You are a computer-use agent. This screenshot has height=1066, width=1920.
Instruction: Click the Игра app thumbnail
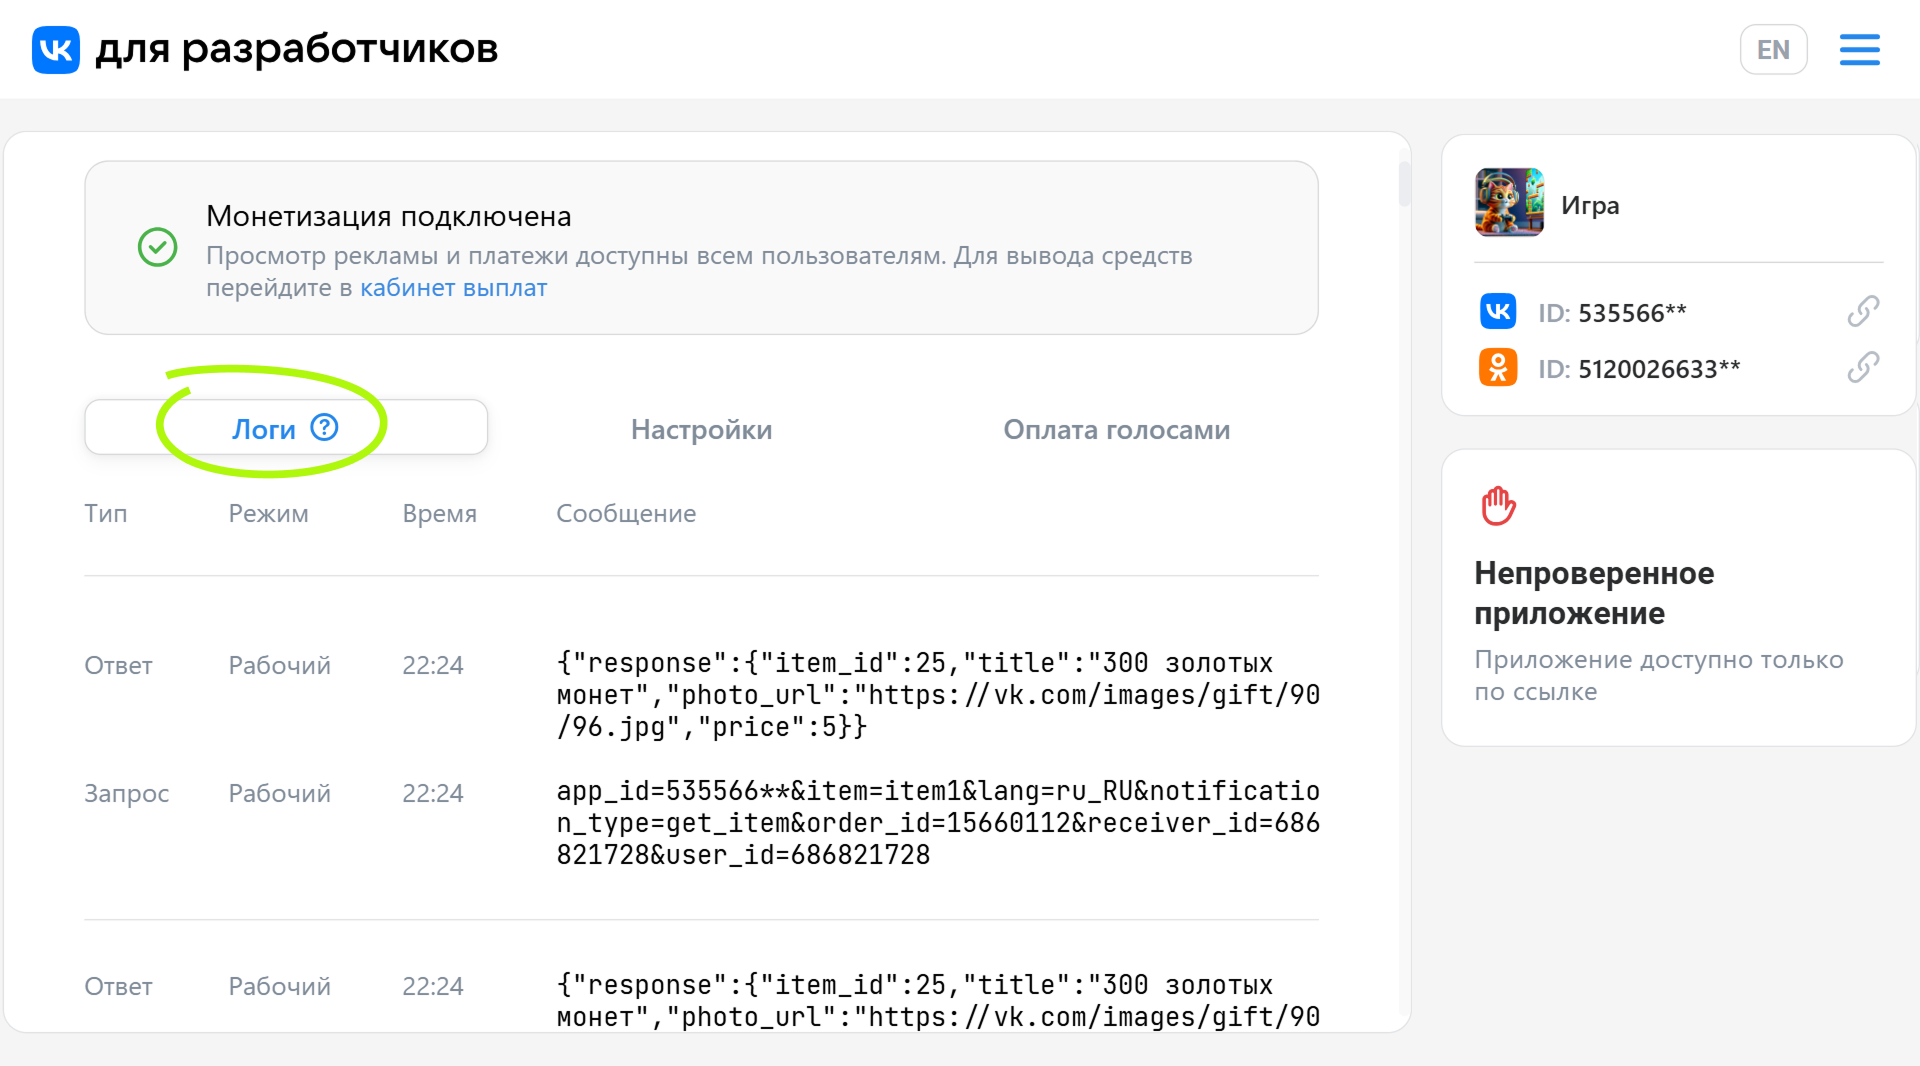coord(1509,202)
